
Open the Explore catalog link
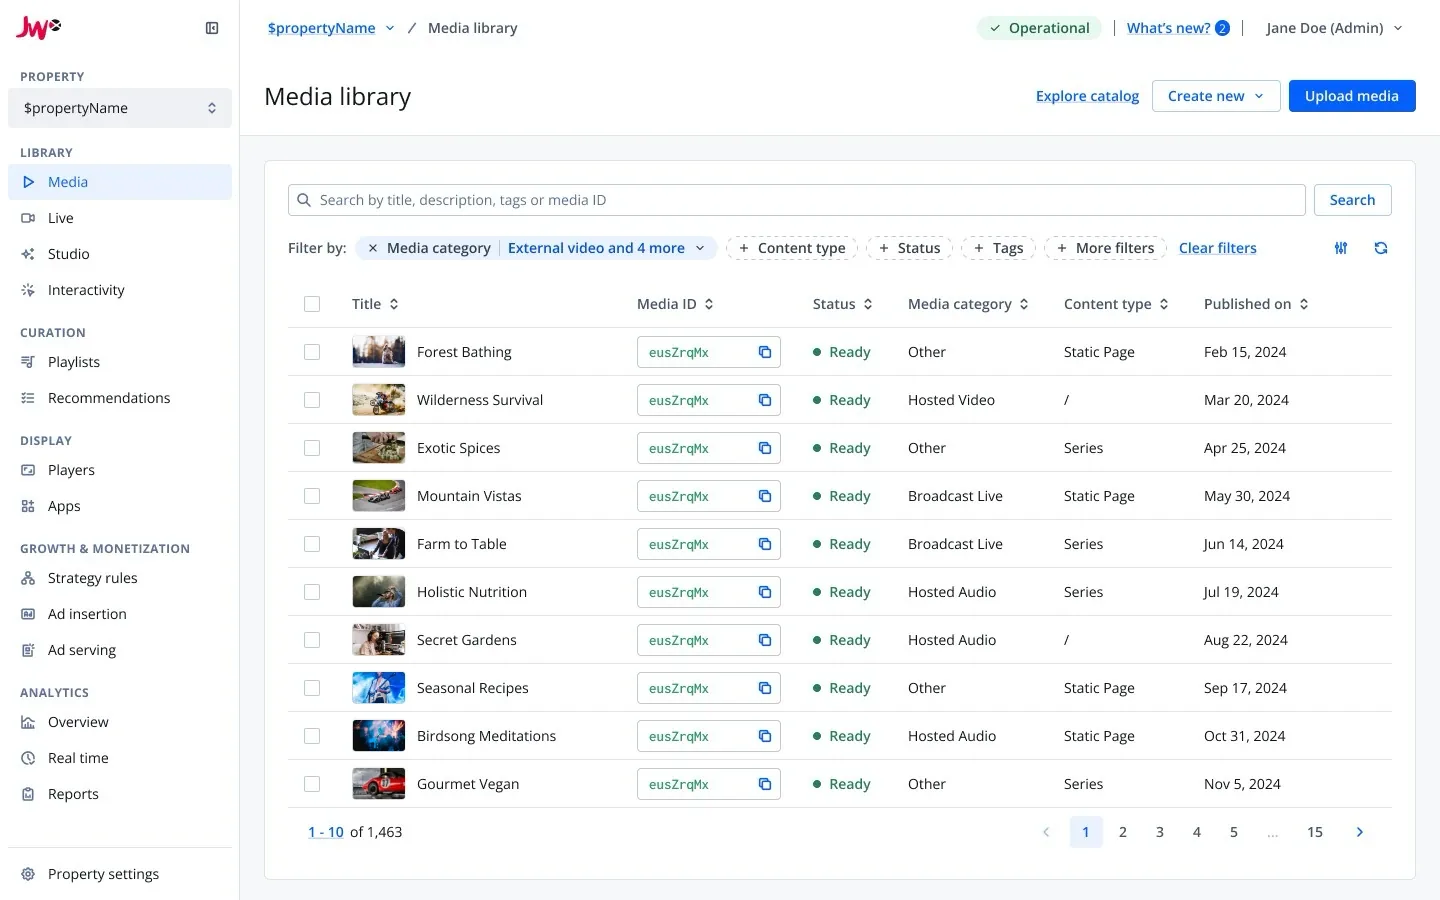coord(1087,96)
